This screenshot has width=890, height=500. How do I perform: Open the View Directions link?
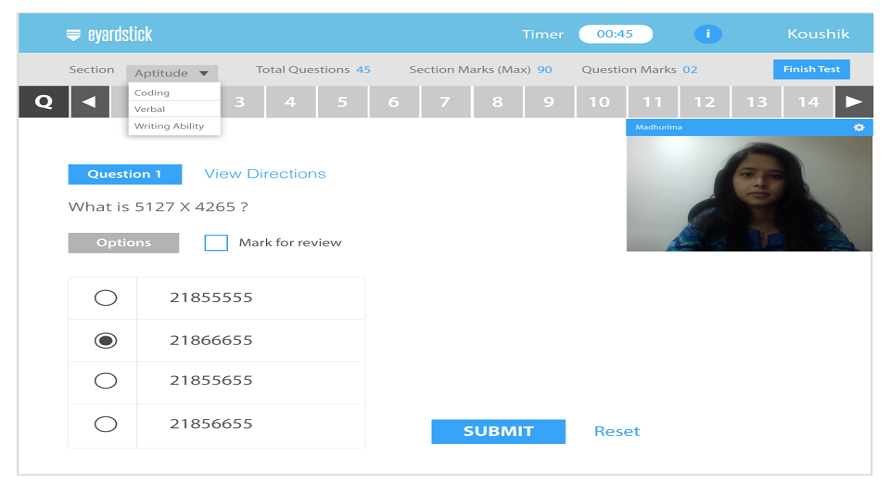pyautogui.click(x=265, y=174)
